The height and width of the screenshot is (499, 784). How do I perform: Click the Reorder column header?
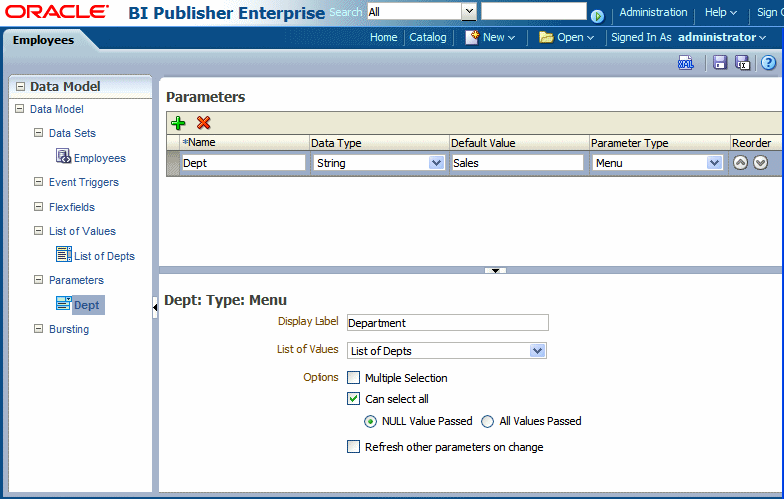751,143
